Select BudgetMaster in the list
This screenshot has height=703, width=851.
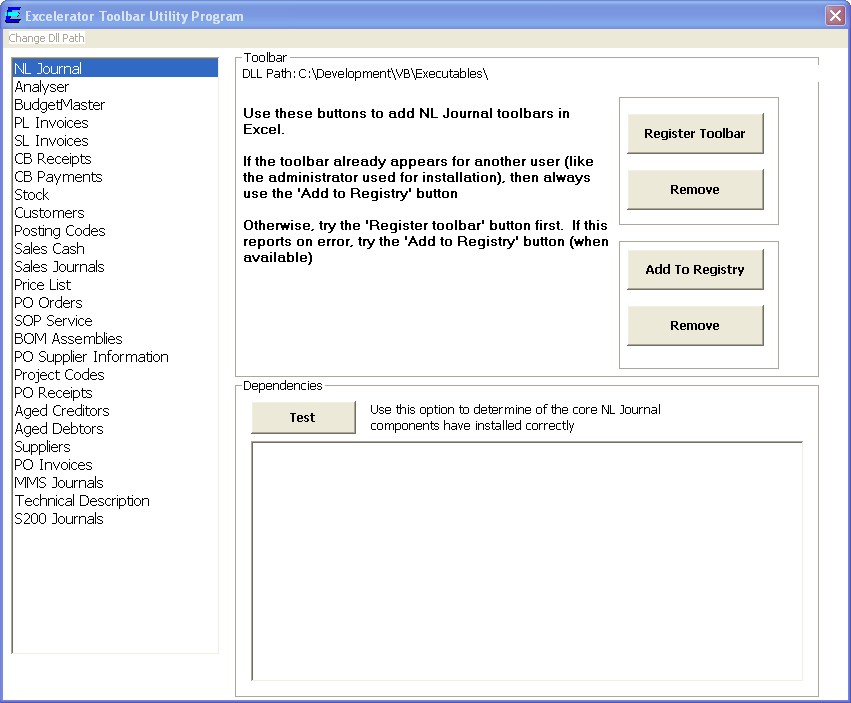click(115, 105)
